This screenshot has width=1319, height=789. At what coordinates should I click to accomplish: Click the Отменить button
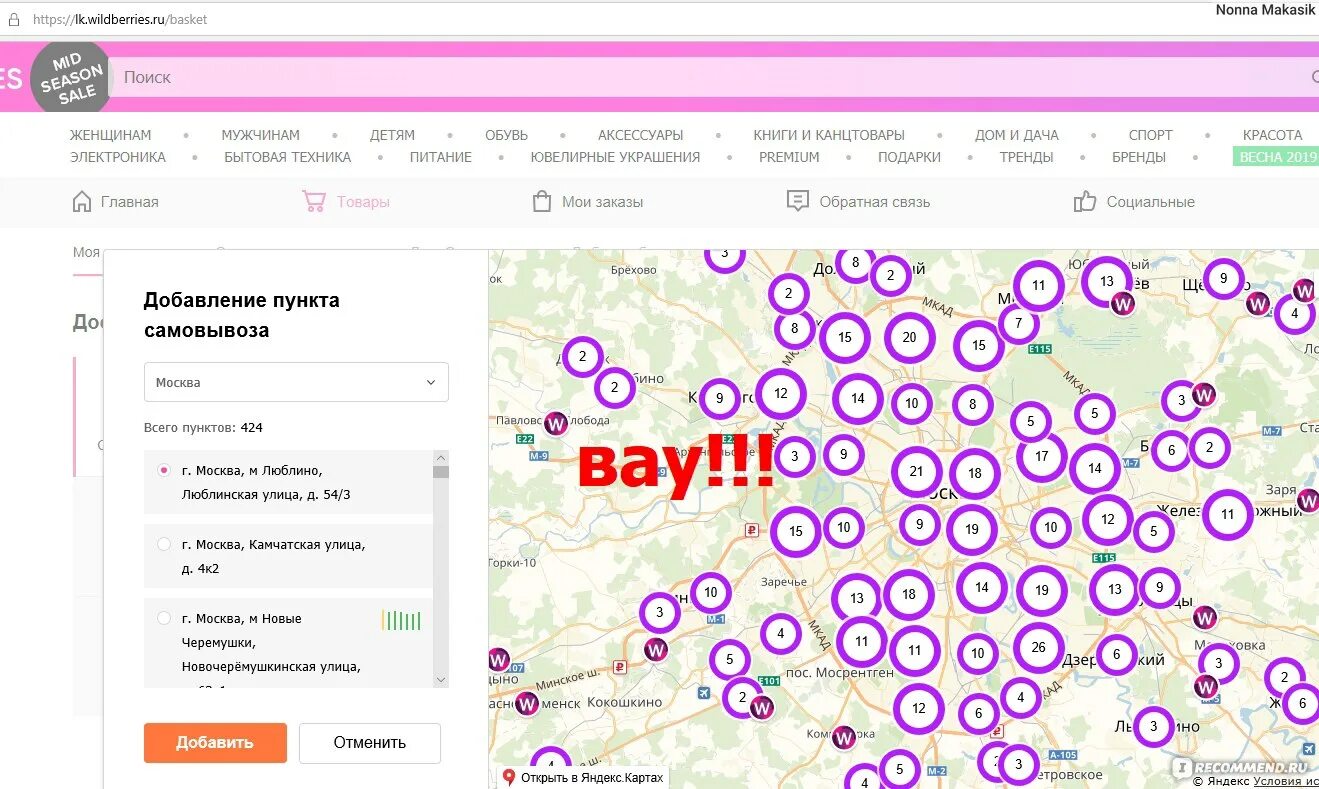point(370,743)
